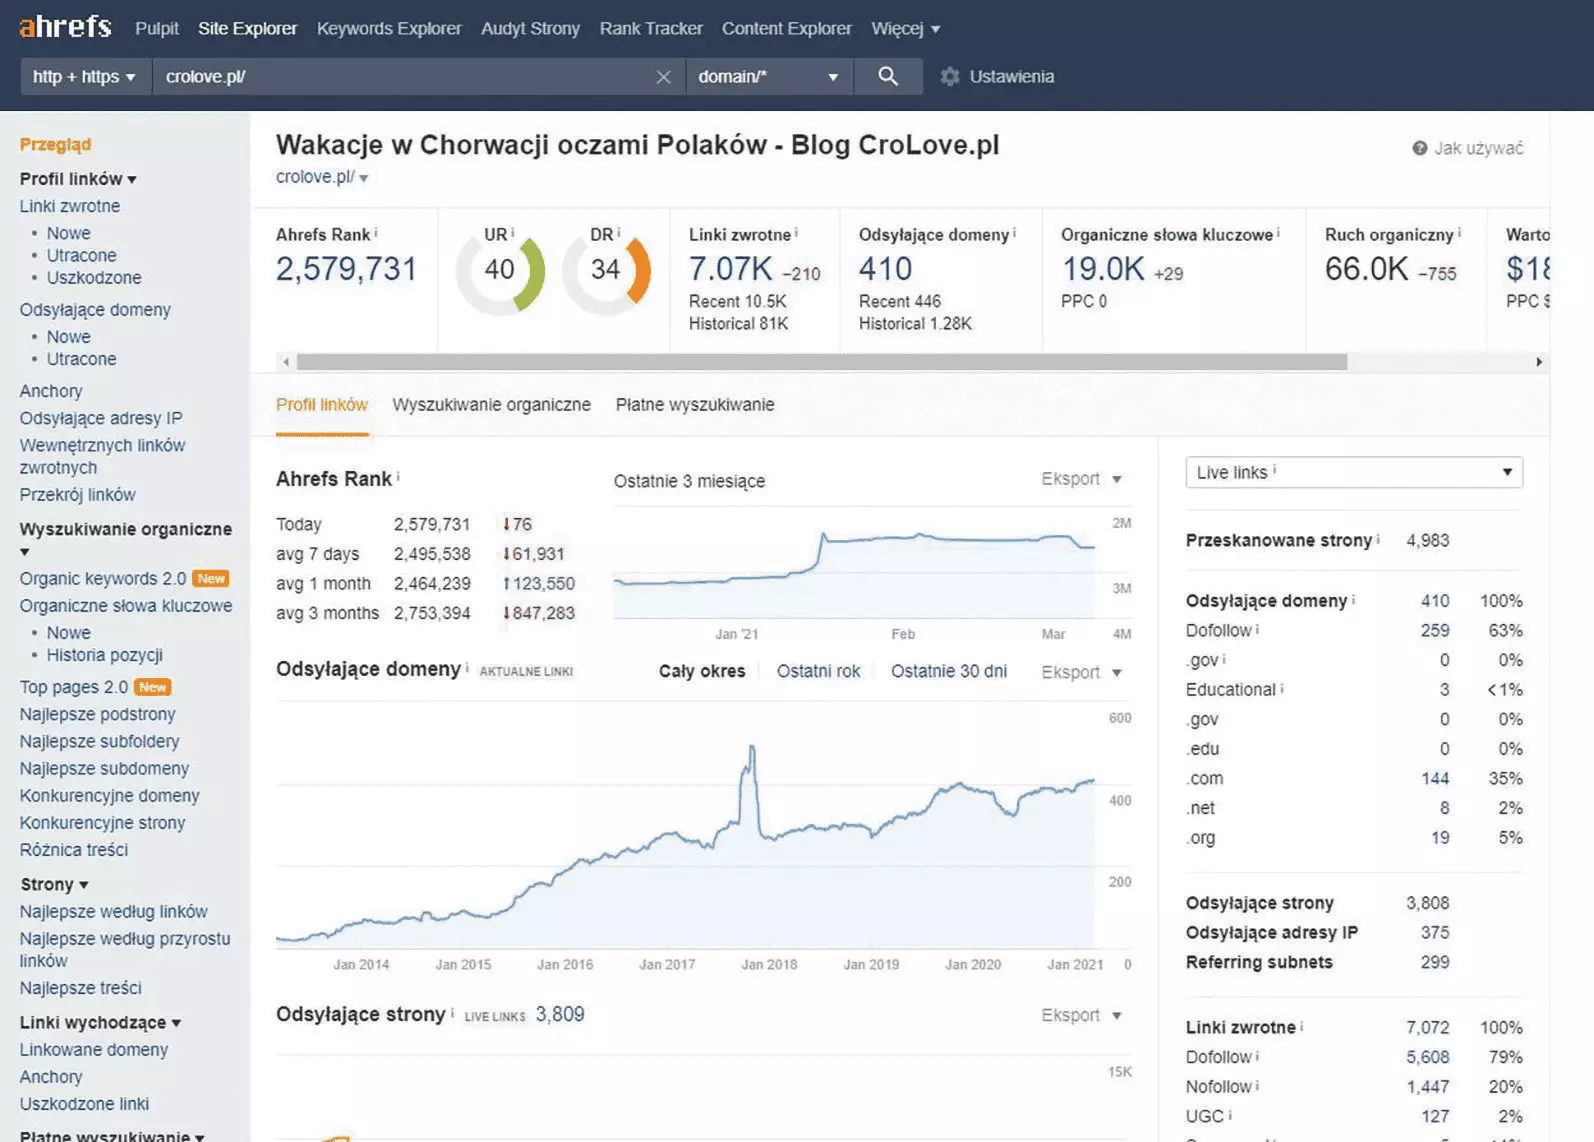Click the URL input field crolove.pl/
Image resolution: width=1594 pixels, height=1142 pixels.
[400, 77]
